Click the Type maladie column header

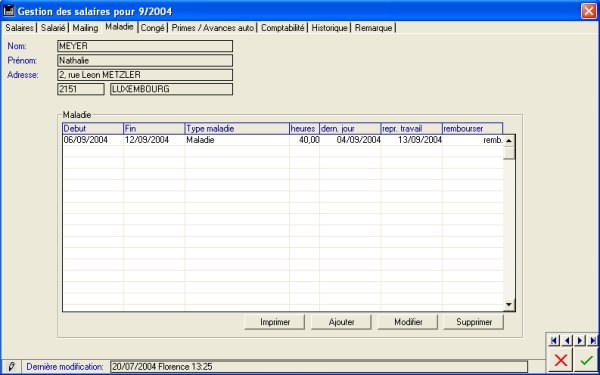click(237, 128)
